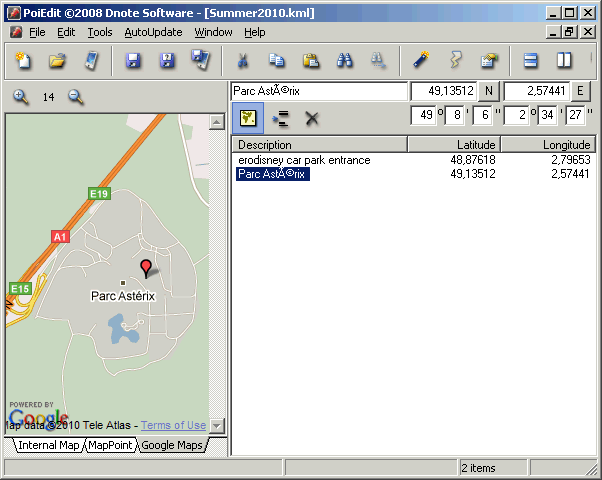Click the longitude minutes field 34
Viewport: 602px width, 480px height.
547,115
